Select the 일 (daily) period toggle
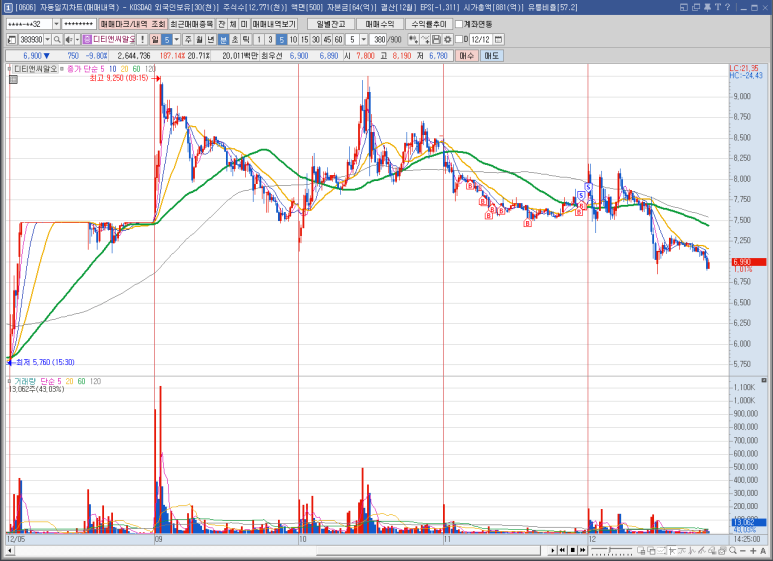 (155, 39)
